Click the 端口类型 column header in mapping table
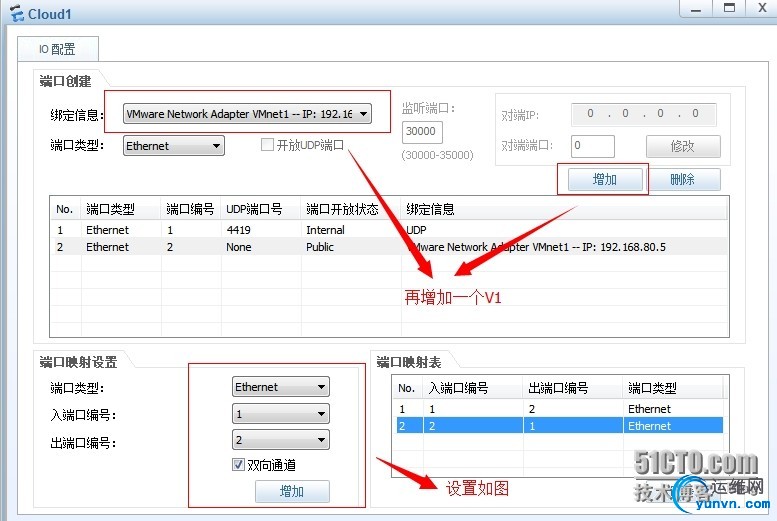Screen dimensions: 777x521 coord(673,388)
